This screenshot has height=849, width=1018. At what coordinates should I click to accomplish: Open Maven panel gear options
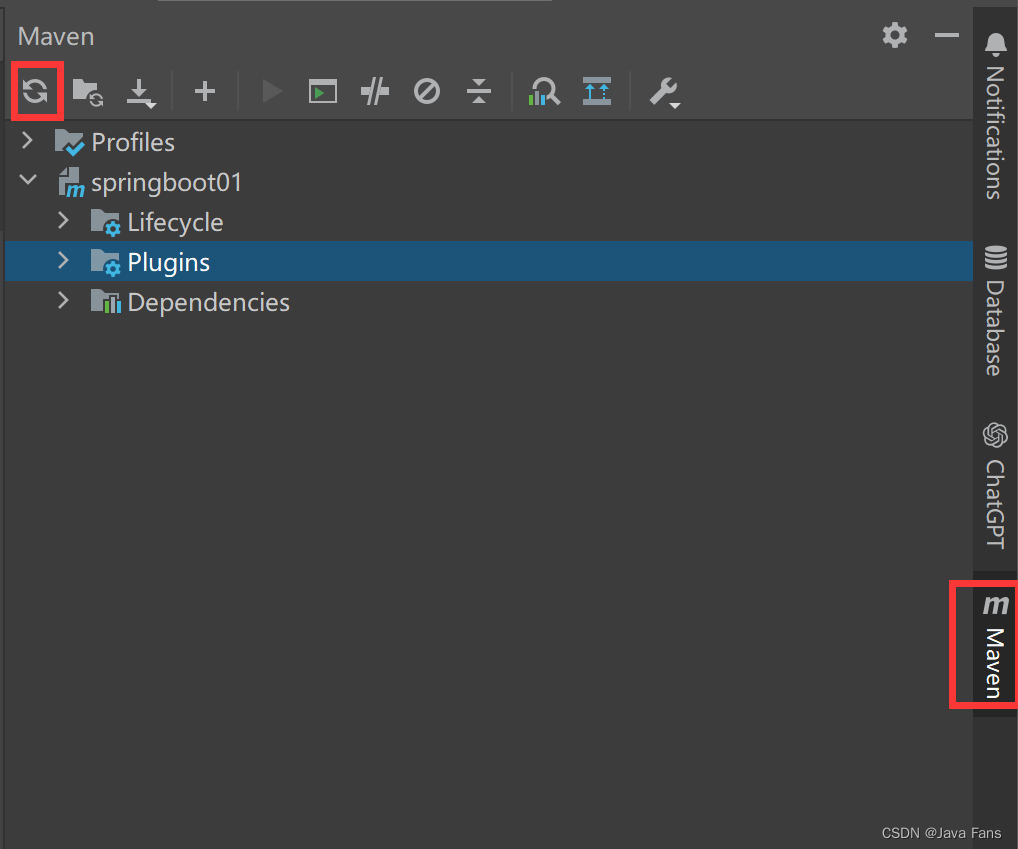[x=895, y=35]
